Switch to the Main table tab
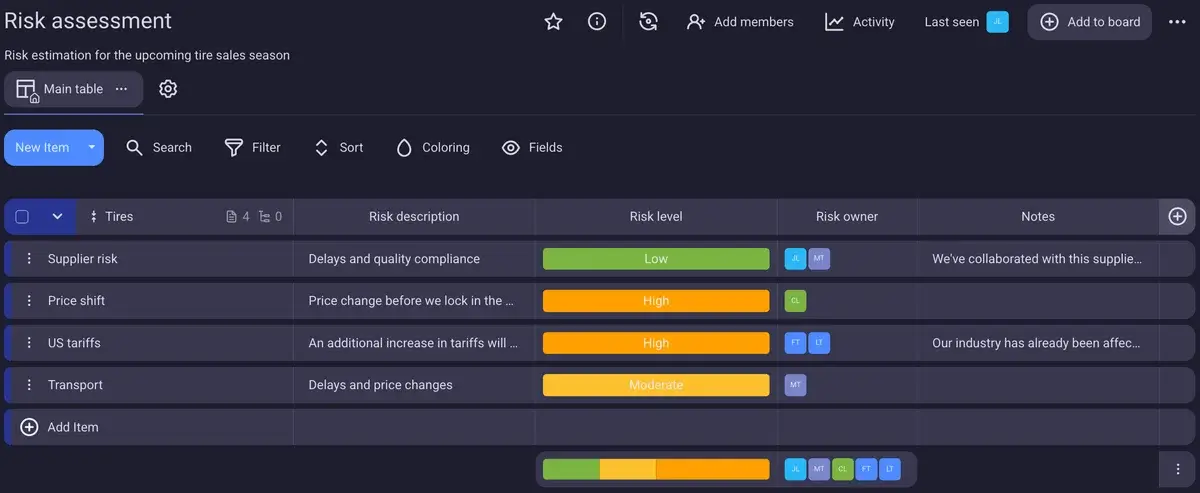Image resolution: width=1200 pixels, height=493 pixels. click(x=62, y=89)
